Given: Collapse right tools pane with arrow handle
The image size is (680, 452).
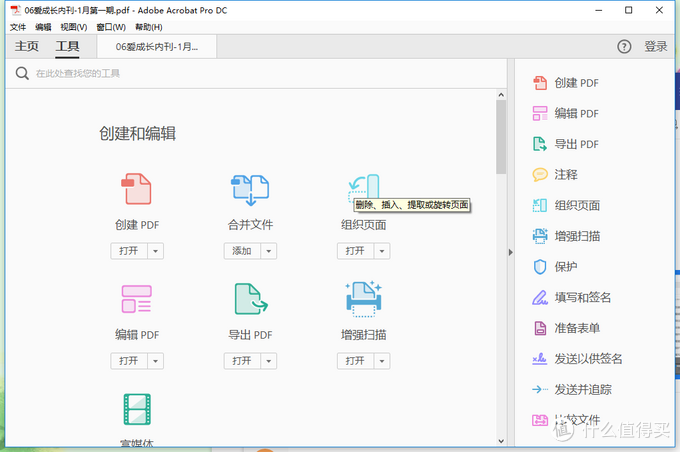Looking at the screenshot, I should pos(510,252).
